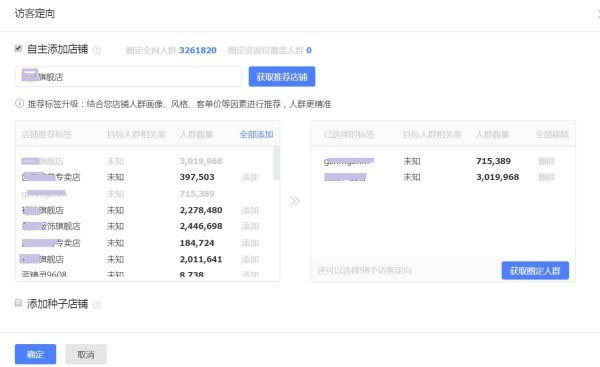
Task: Delete the selected tag with 715,389 people
Action: [x=546, y=161]
